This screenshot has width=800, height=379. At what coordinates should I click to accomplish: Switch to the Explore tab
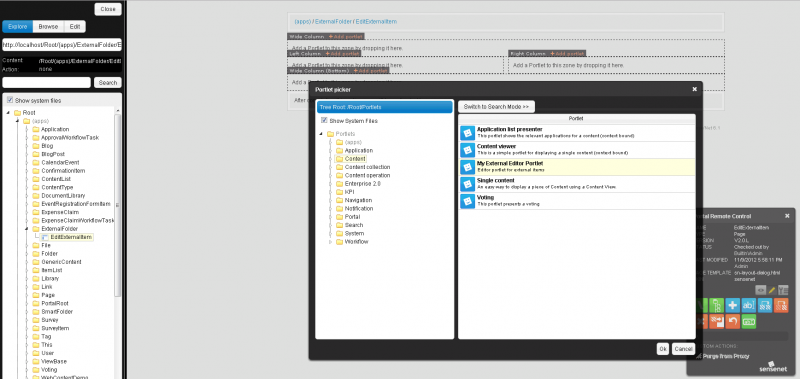[17, 27]
